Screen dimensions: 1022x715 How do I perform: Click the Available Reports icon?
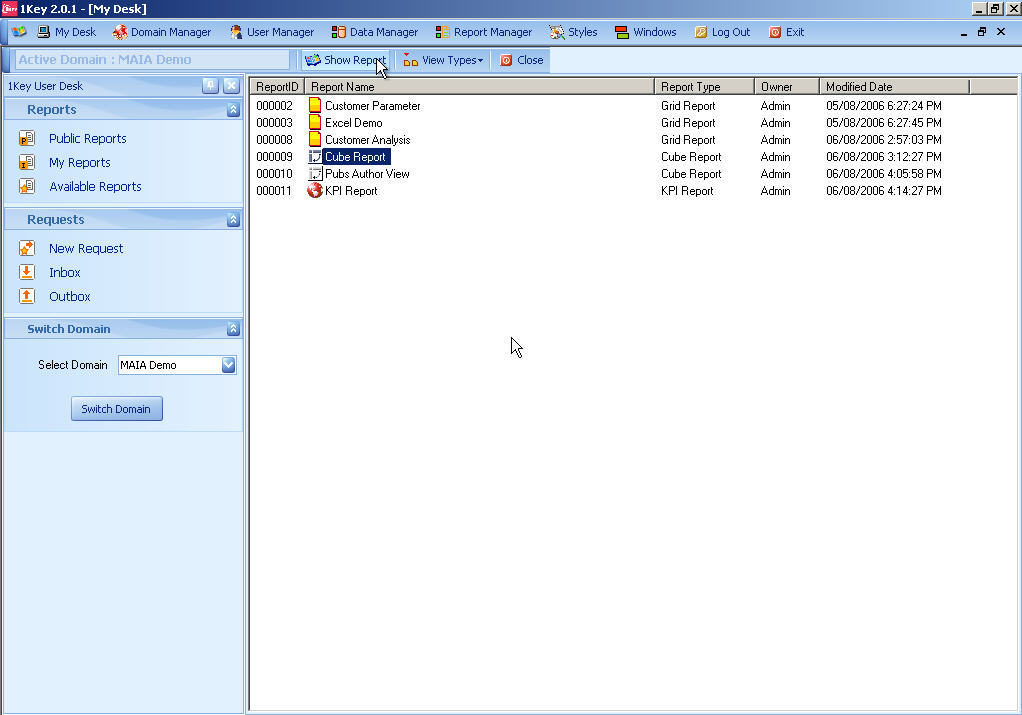click(27, 186)
